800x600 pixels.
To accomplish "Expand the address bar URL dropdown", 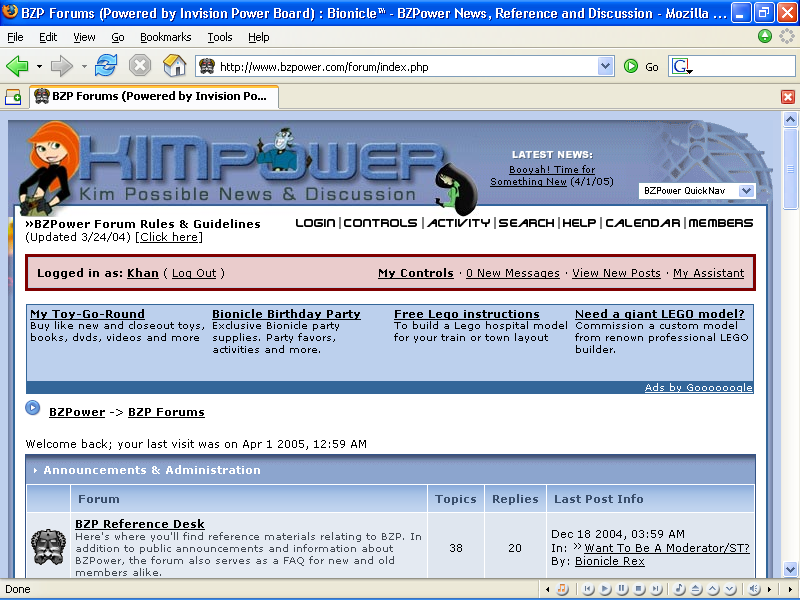I will [605, 66].
